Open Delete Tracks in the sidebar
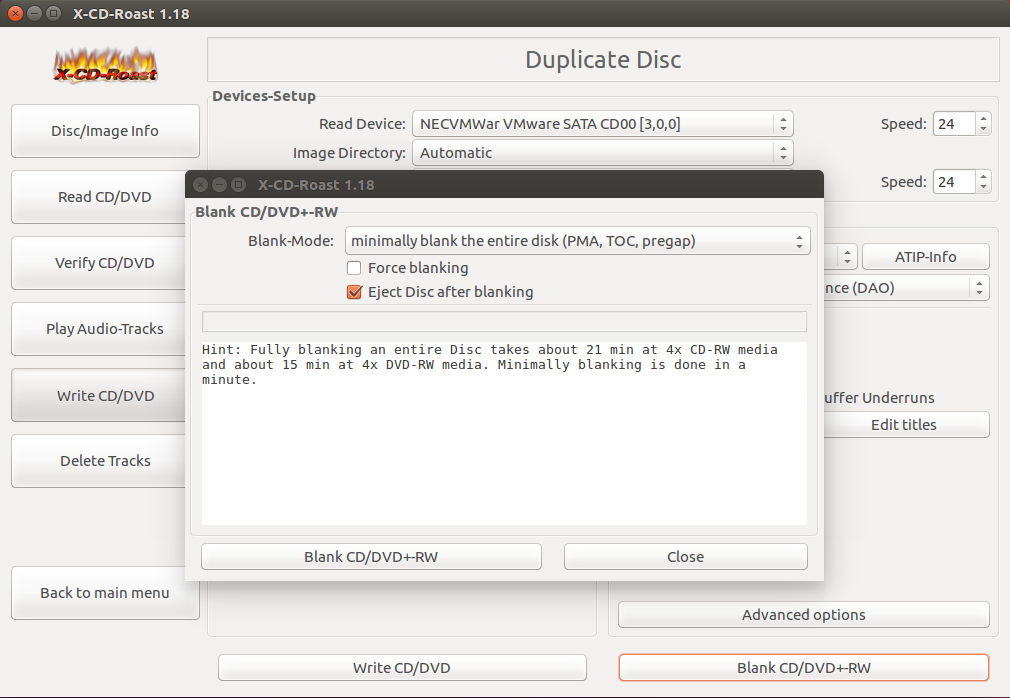1010x698 pixels. (x=99, y=461)
